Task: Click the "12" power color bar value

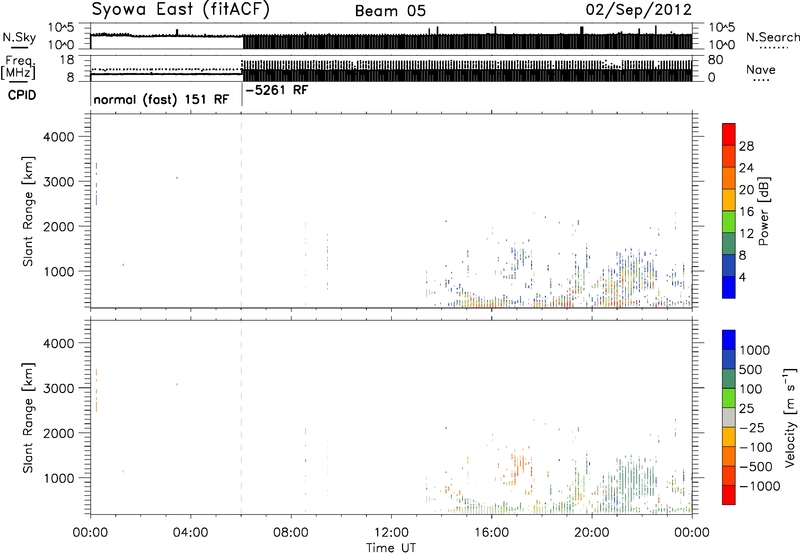Action: pyautogui.click(x=746, y=234)
